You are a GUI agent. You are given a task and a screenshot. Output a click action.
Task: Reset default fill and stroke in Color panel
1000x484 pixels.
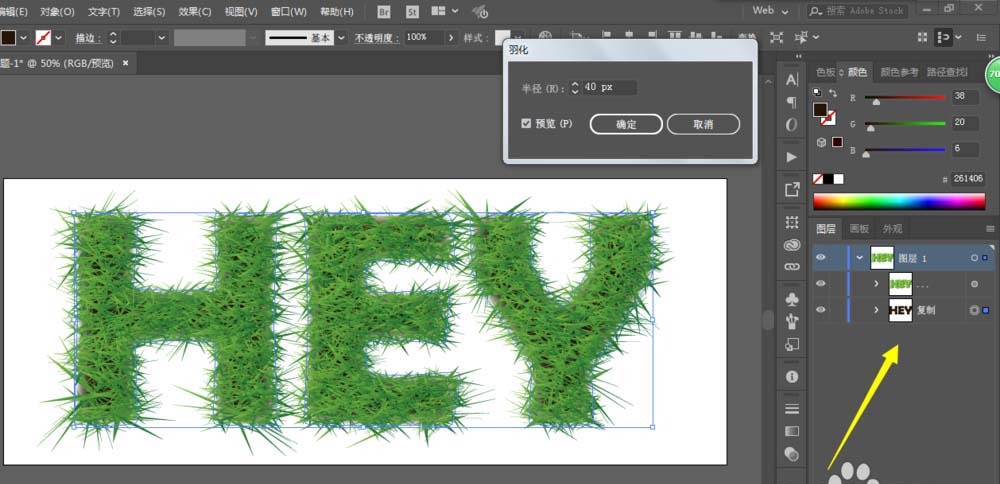(x=818, y=92)
